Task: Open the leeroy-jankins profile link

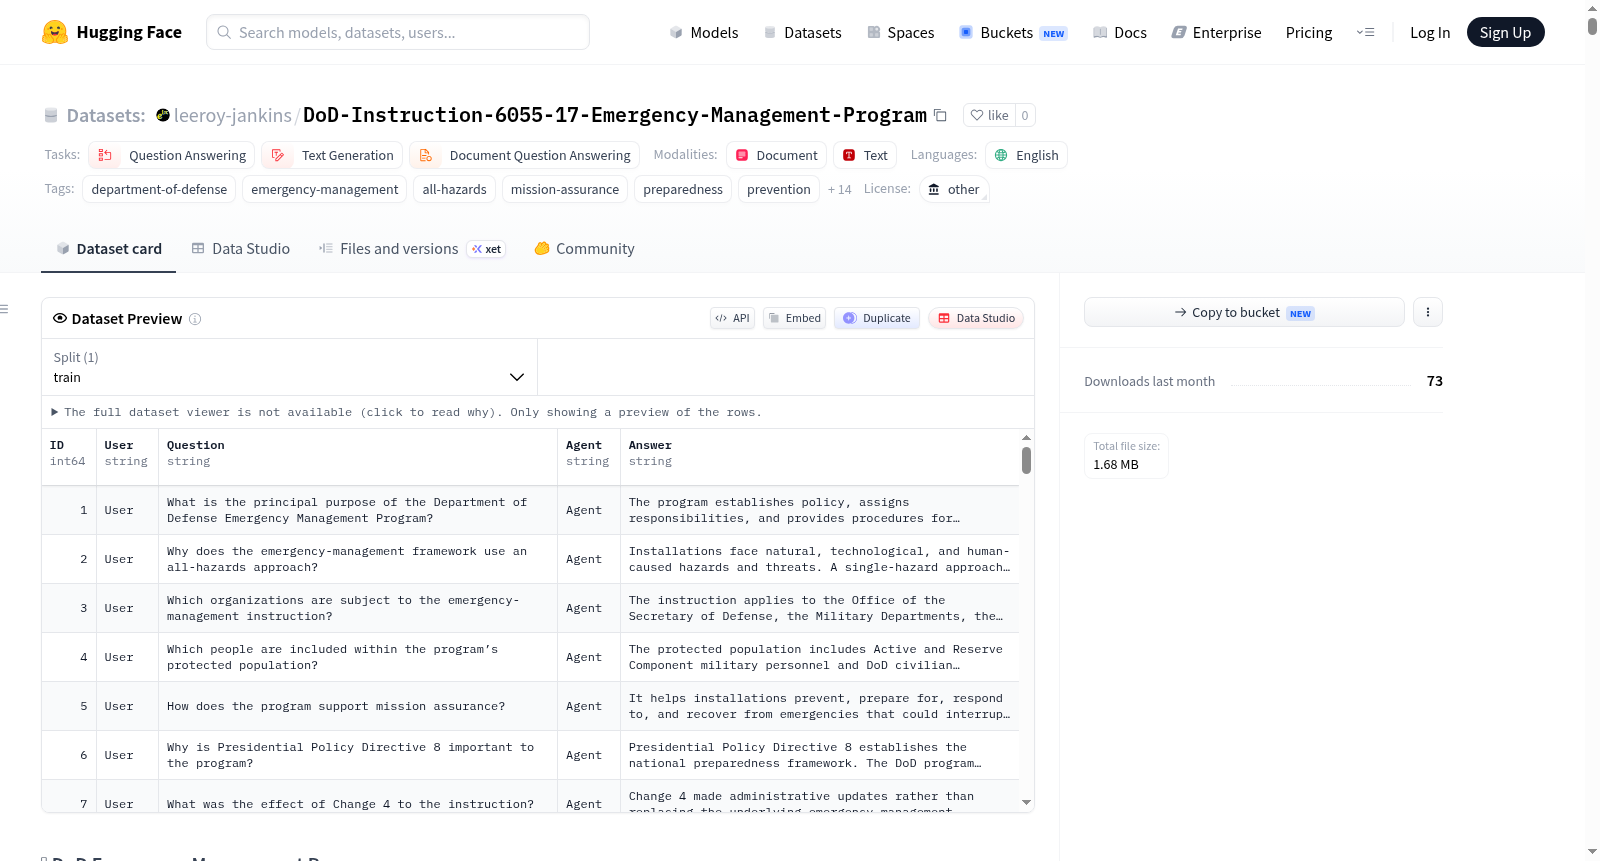Action: tap(233, 115)
